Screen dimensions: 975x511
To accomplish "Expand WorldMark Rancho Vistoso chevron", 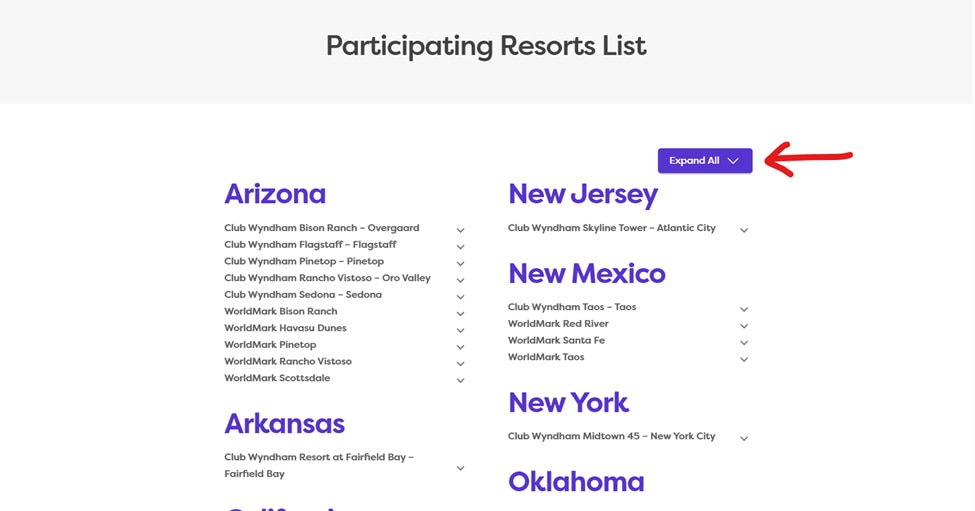I will pyautogui.click(x=460, y=364).
